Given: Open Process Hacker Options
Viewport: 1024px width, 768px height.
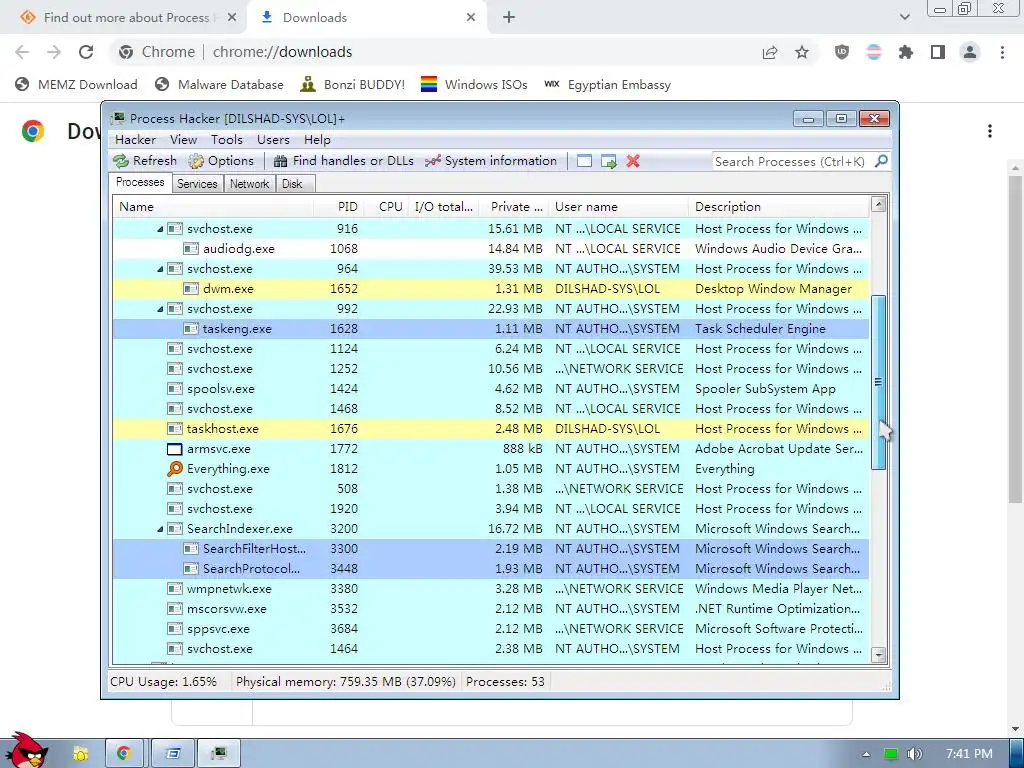Looking at the screenshot, I should click(x=221, y=161).
